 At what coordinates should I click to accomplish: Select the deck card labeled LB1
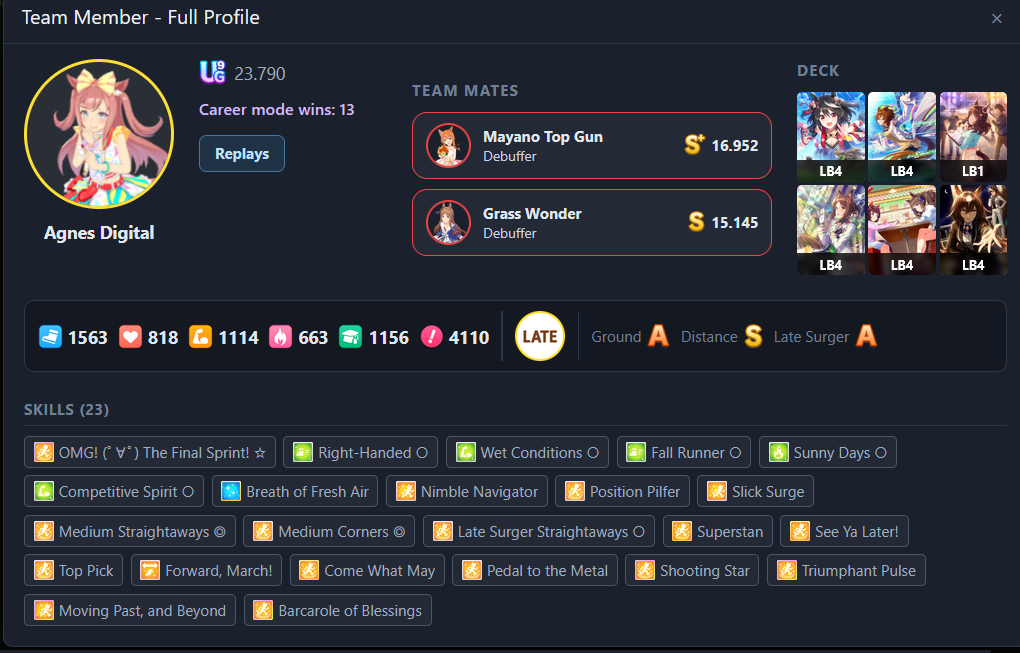coord(973,136)
